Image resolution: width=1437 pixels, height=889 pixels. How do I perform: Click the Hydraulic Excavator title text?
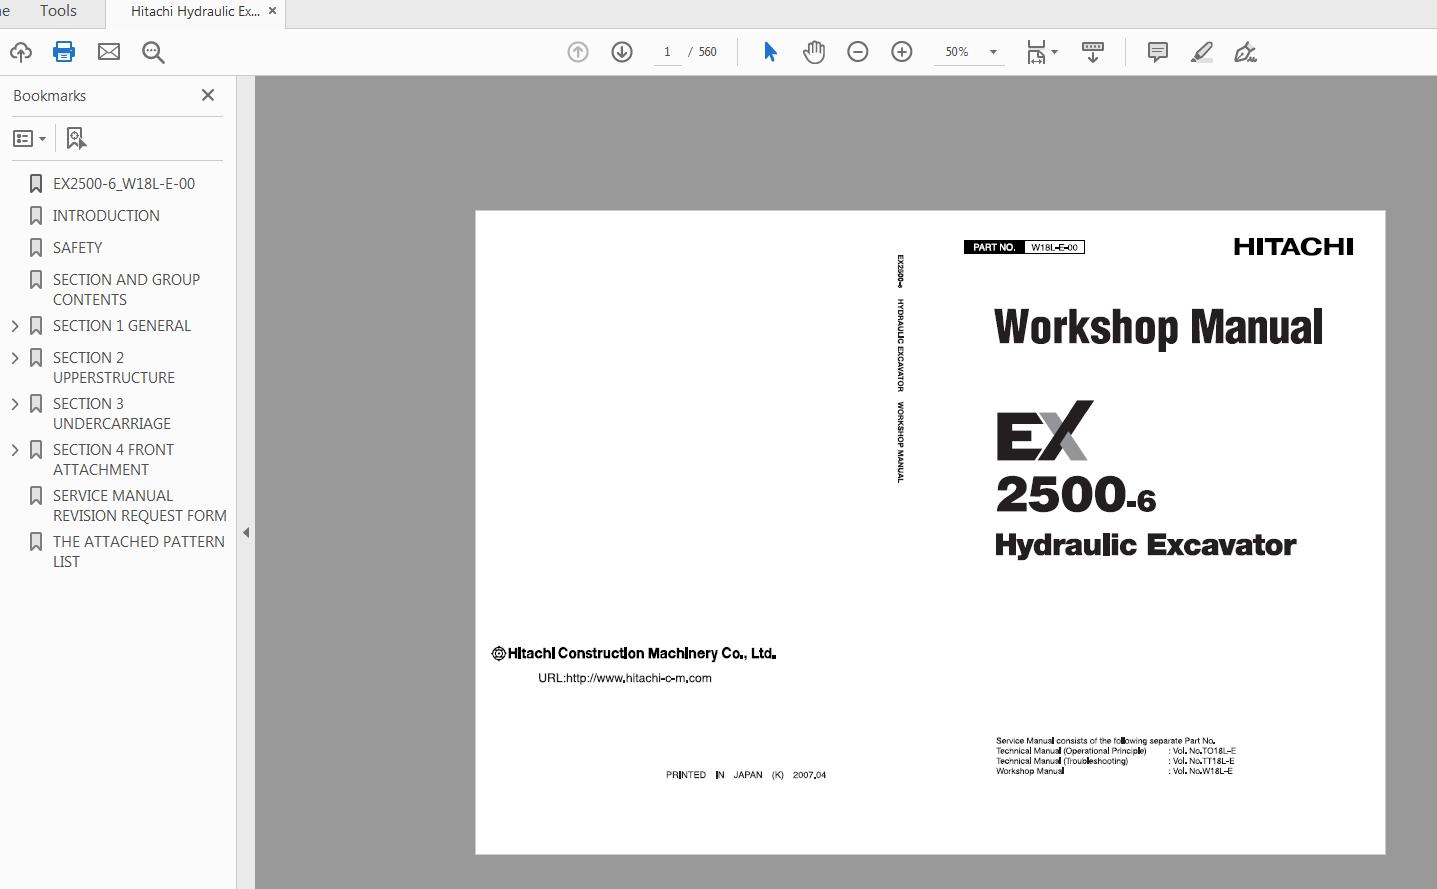[1145, 545]
